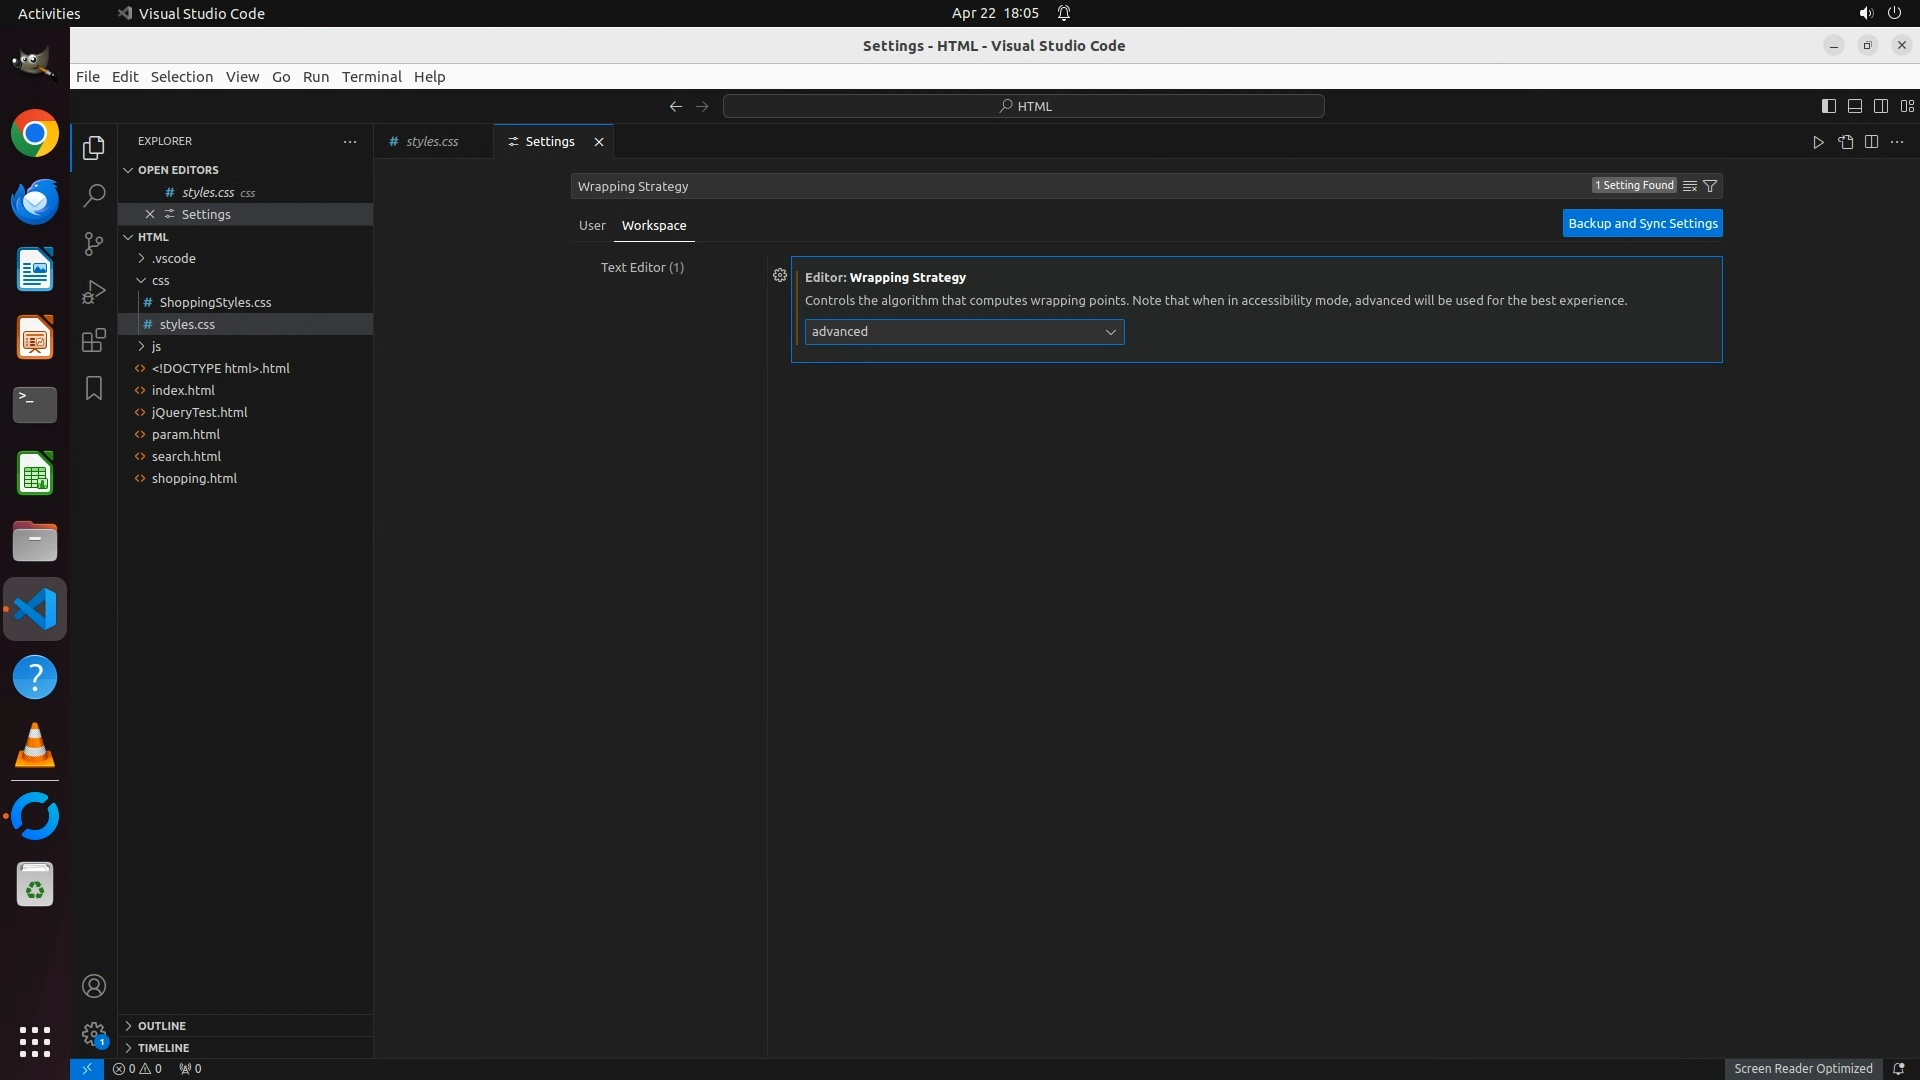The width and height of the screenshot is (1920, 1080).
Task: Open the Source Control view
Action: (94, 244)
